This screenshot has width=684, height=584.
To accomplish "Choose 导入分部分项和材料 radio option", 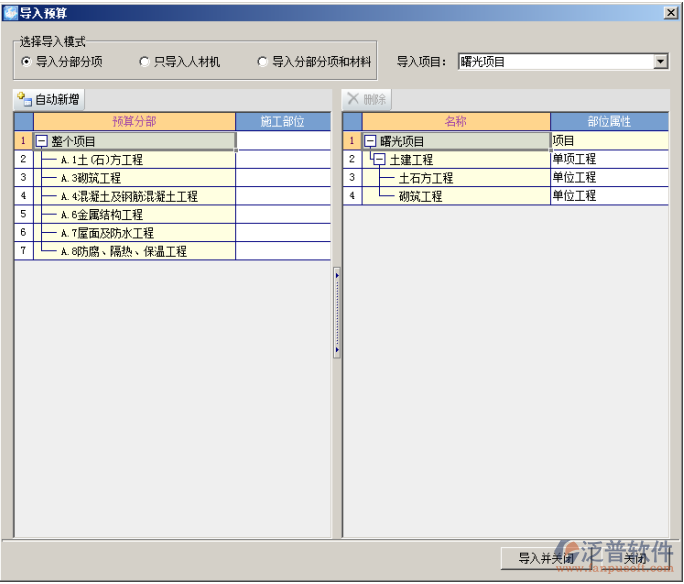I will coord(263,62).
